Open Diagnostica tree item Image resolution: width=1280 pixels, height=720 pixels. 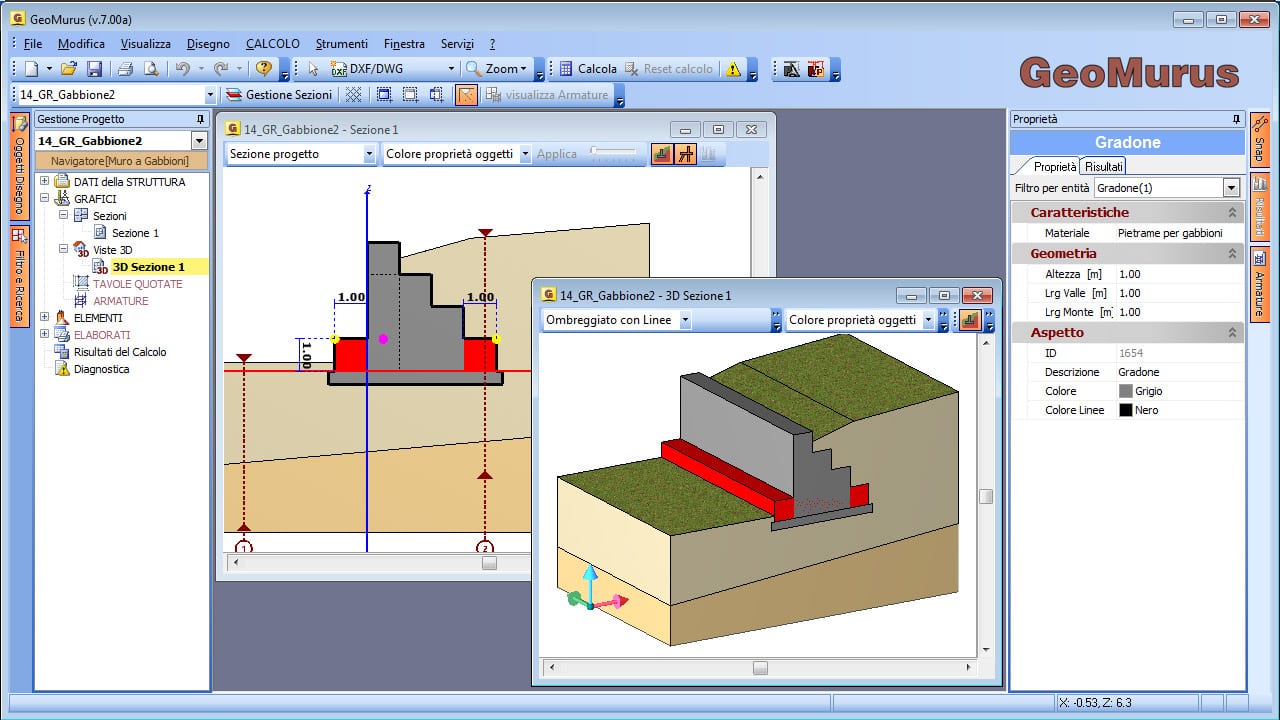101,369
